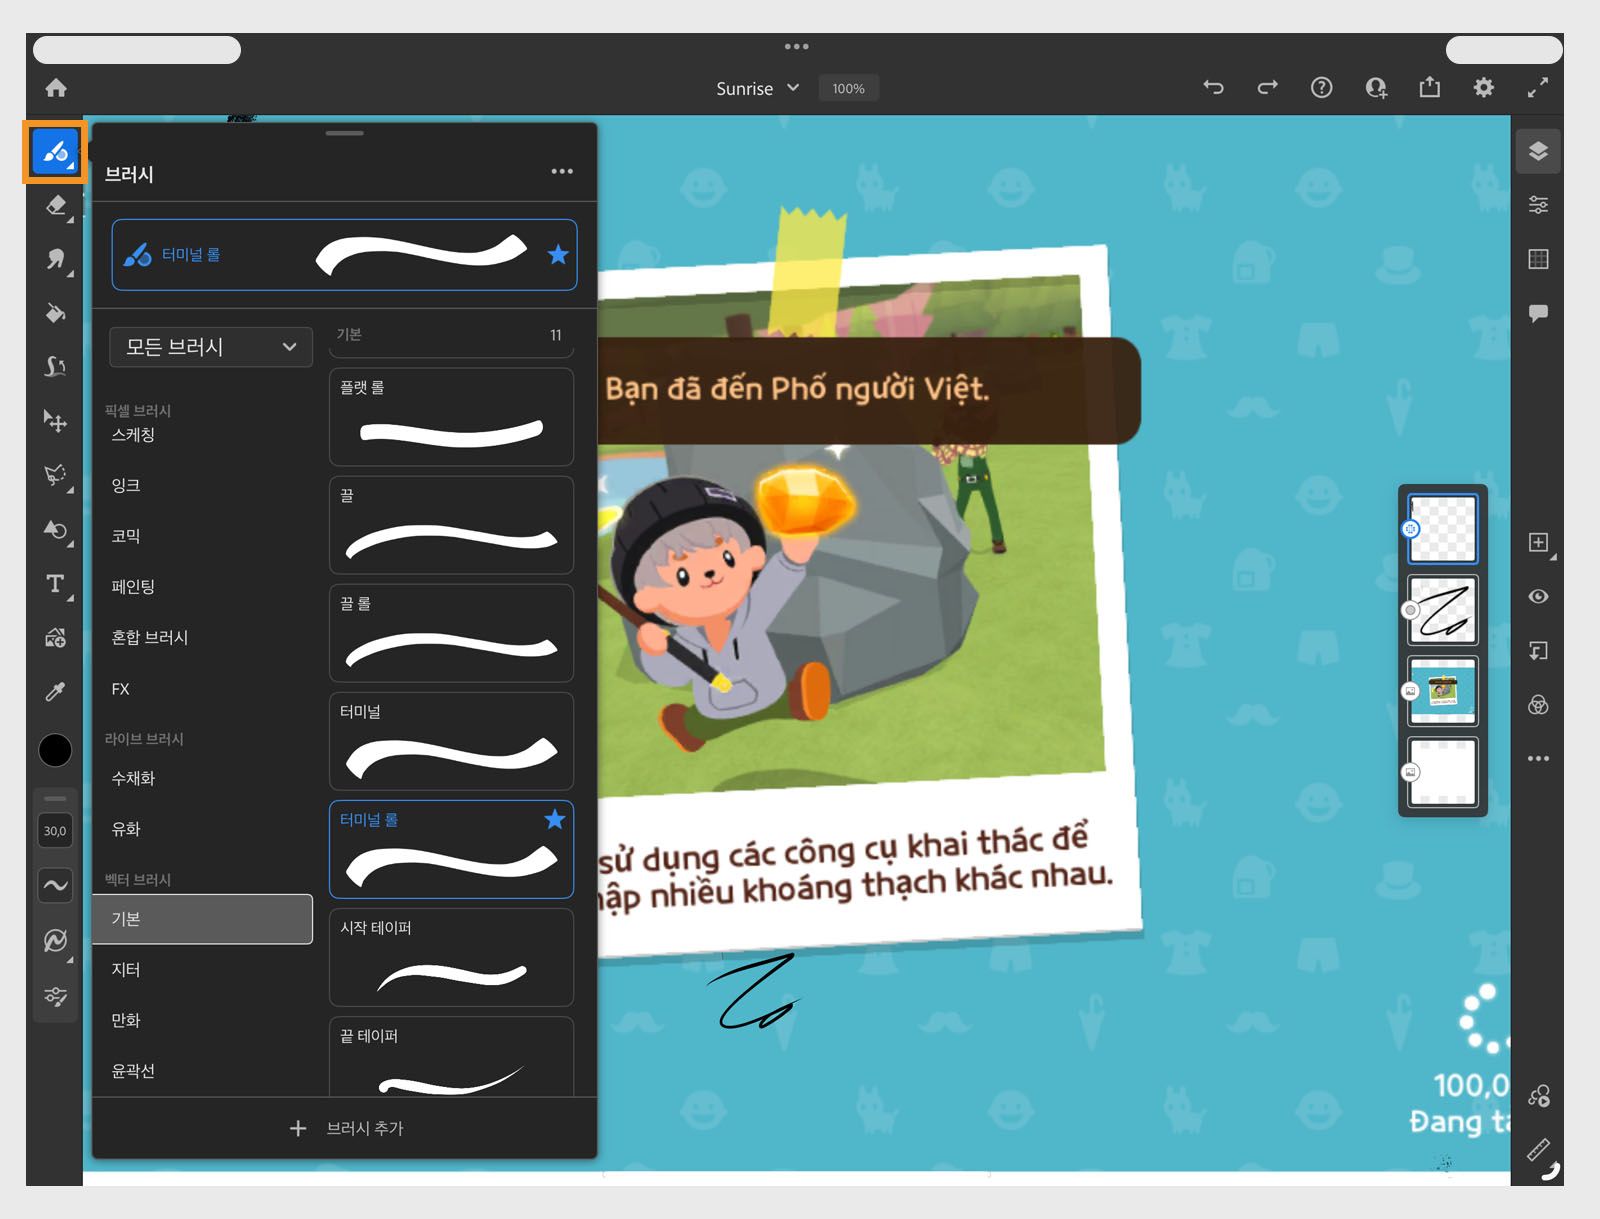Open app Settings gear
1600x1219 pixels.
(1484, 88)
